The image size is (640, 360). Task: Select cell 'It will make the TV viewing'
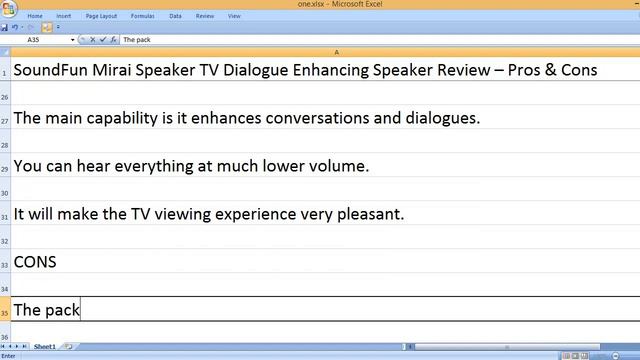click(x=325, y=213)
